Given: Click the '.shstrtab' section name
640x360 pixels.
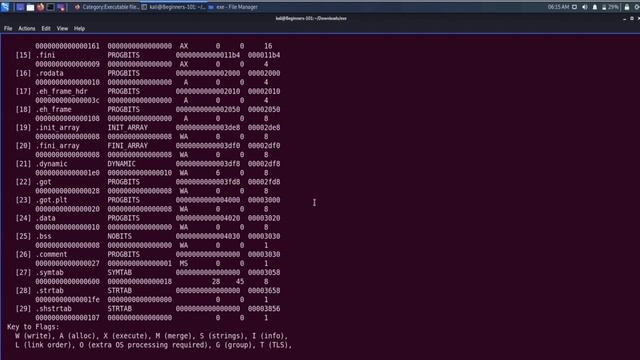Looking at the screenshot, I should tap(53, 309).
